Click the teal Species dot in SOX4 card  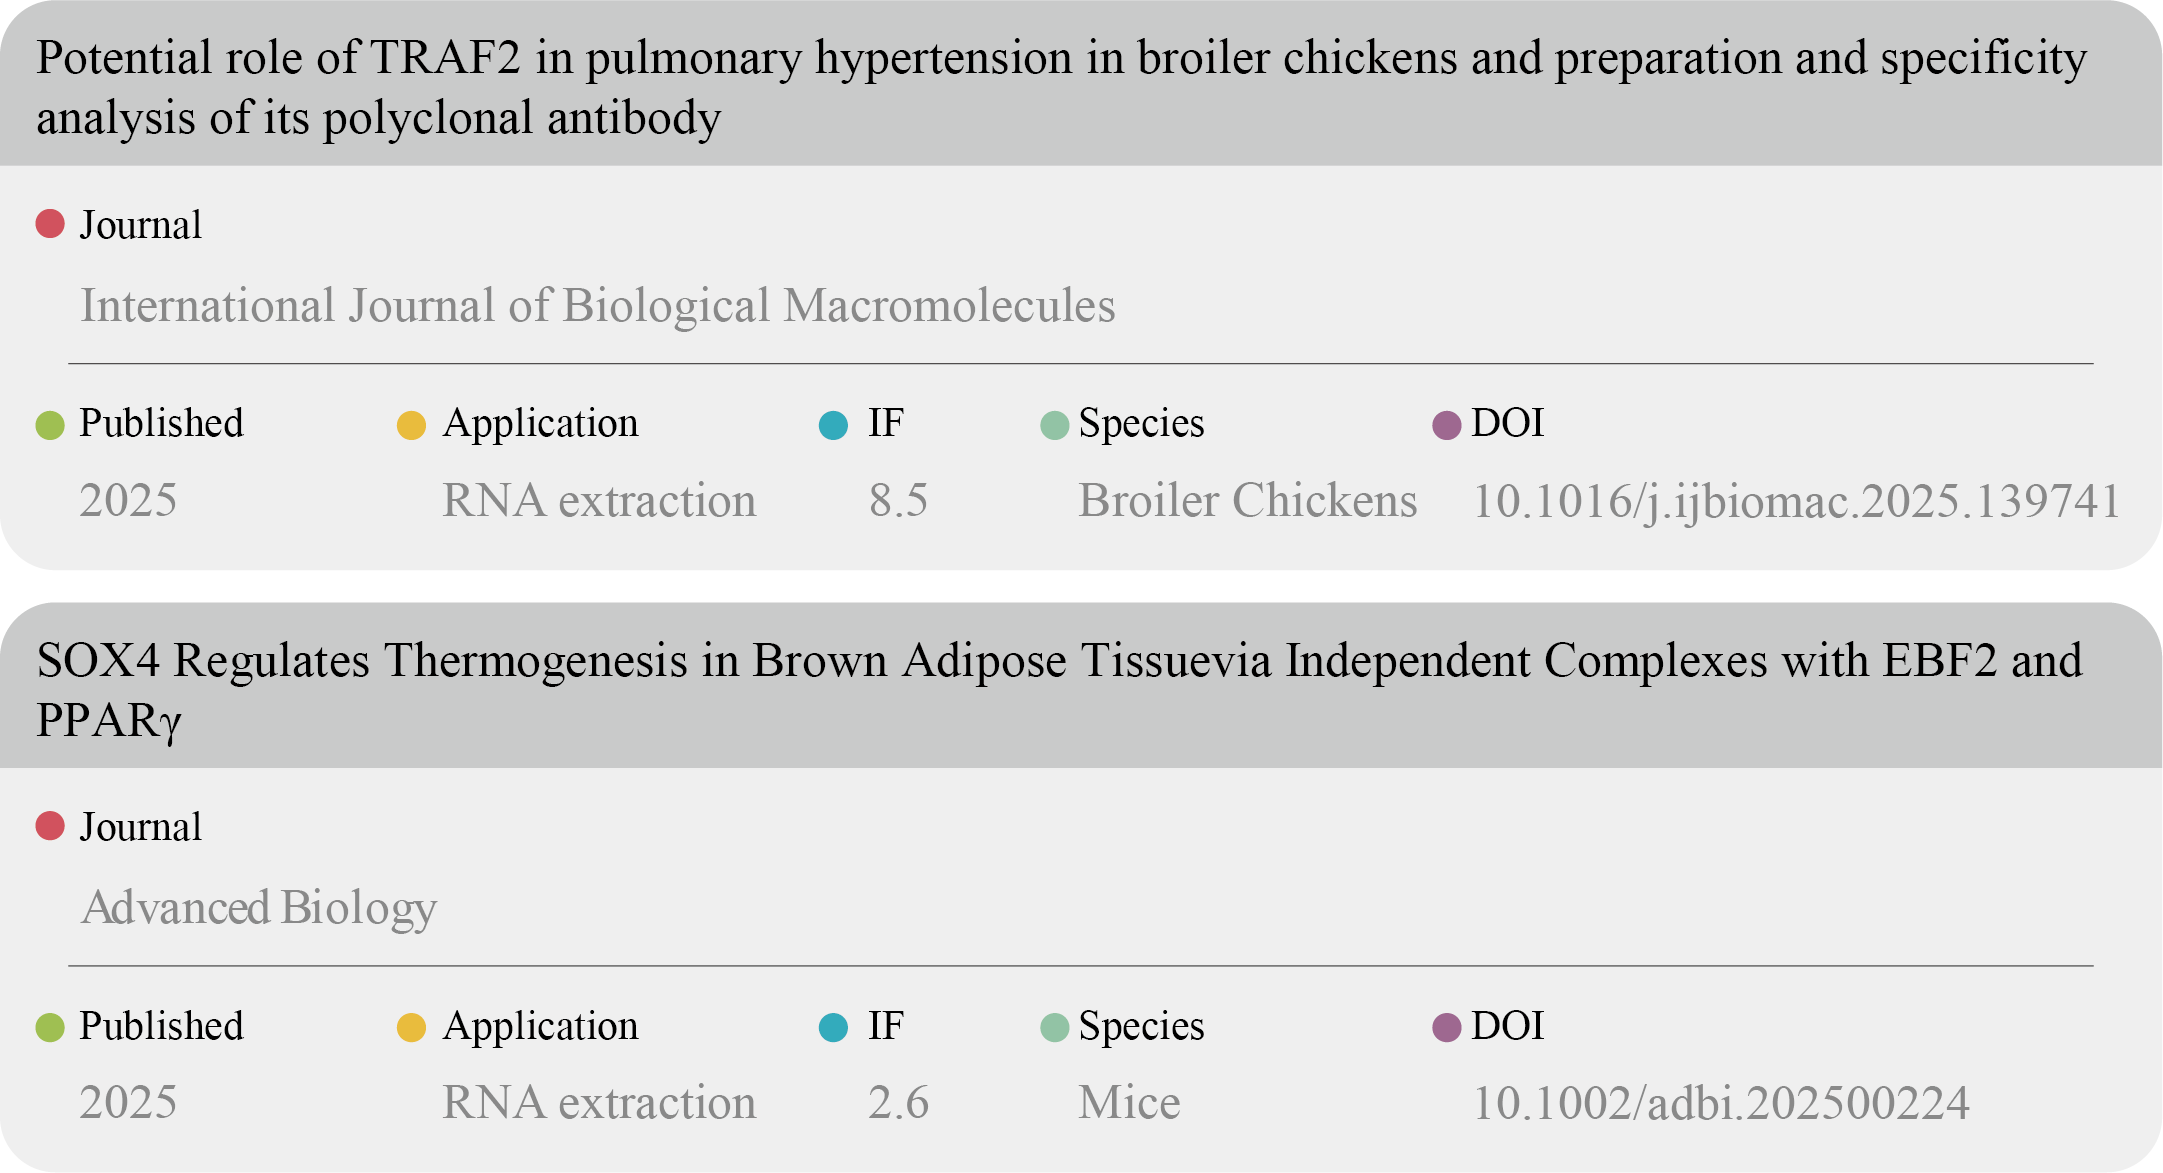1055,1027
